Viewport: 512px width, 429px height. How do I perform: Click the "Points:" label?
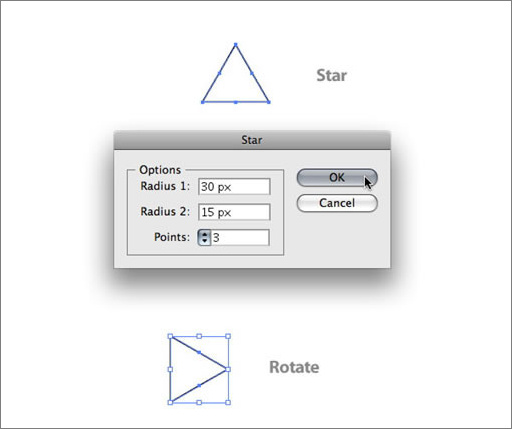(172, 237)
